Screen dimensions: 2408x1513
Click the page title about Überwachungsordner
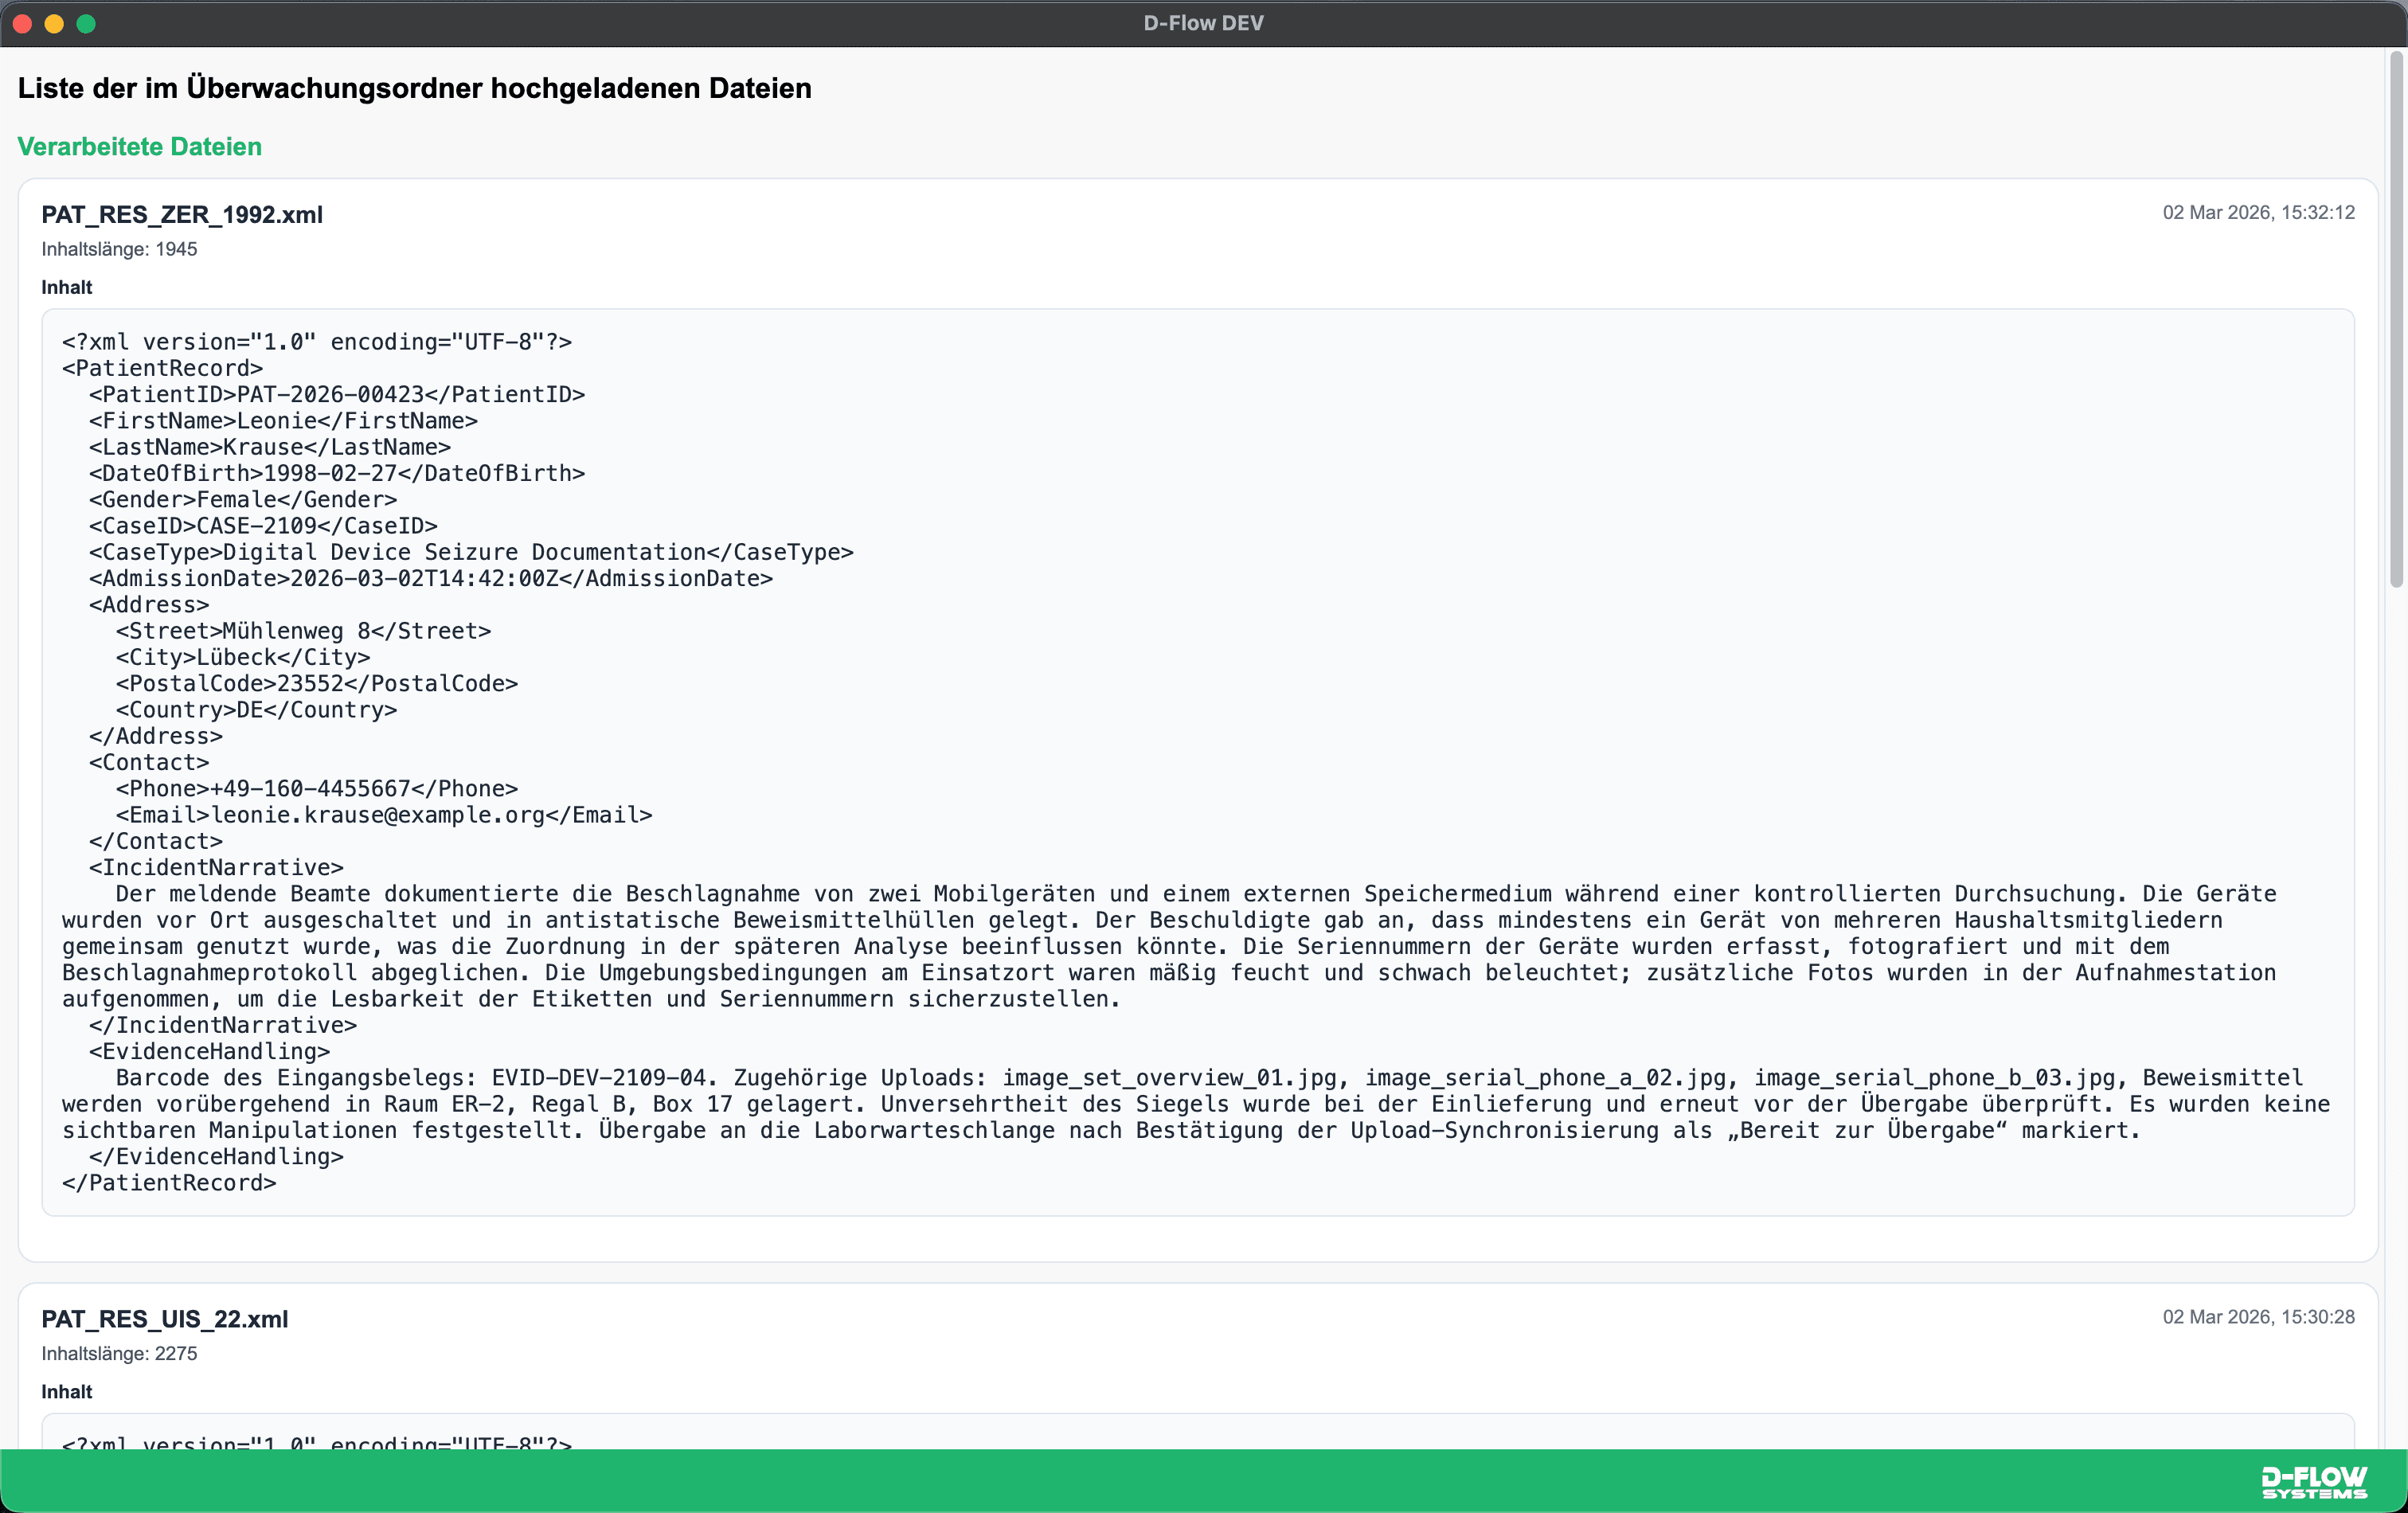(x=415, y=88)
